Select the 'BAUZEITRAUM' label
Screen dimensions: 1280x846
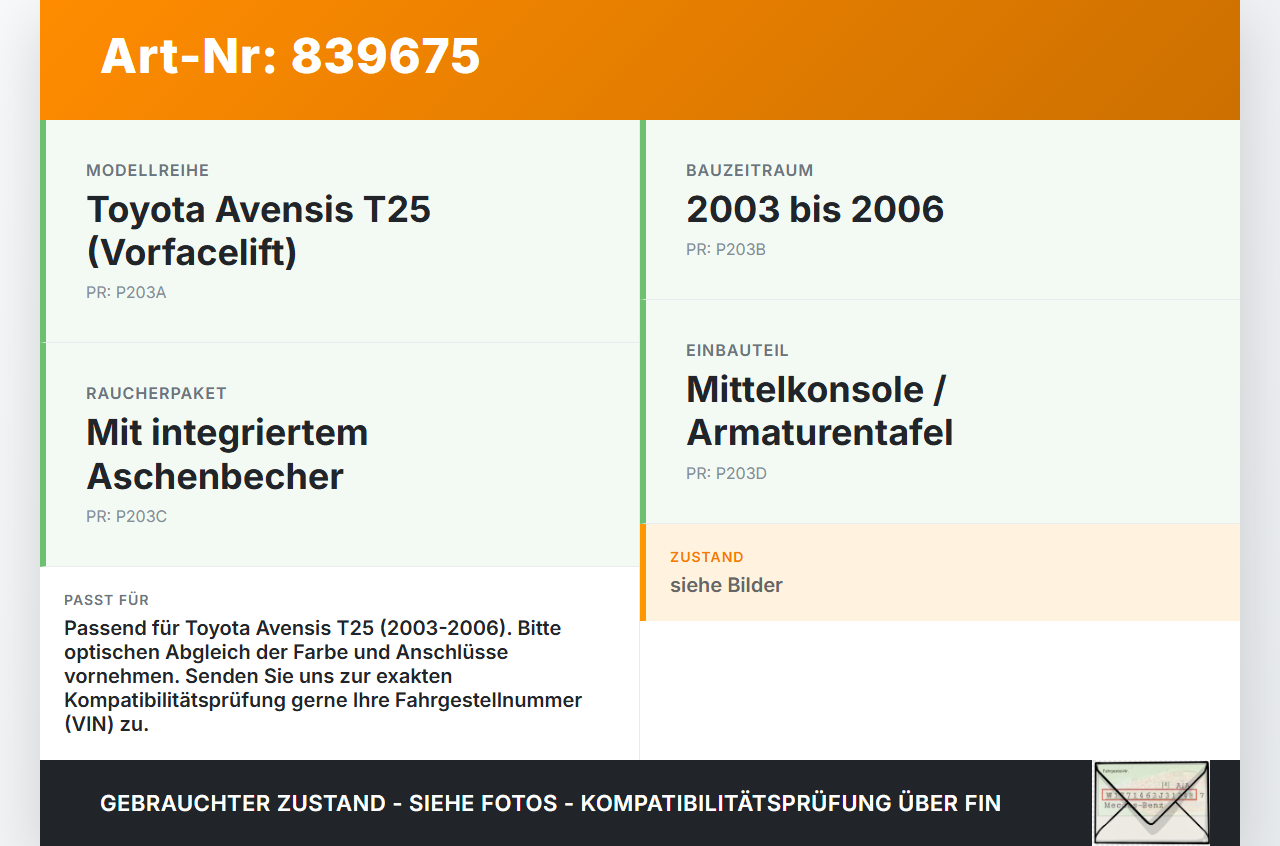(x=749, y=171)
